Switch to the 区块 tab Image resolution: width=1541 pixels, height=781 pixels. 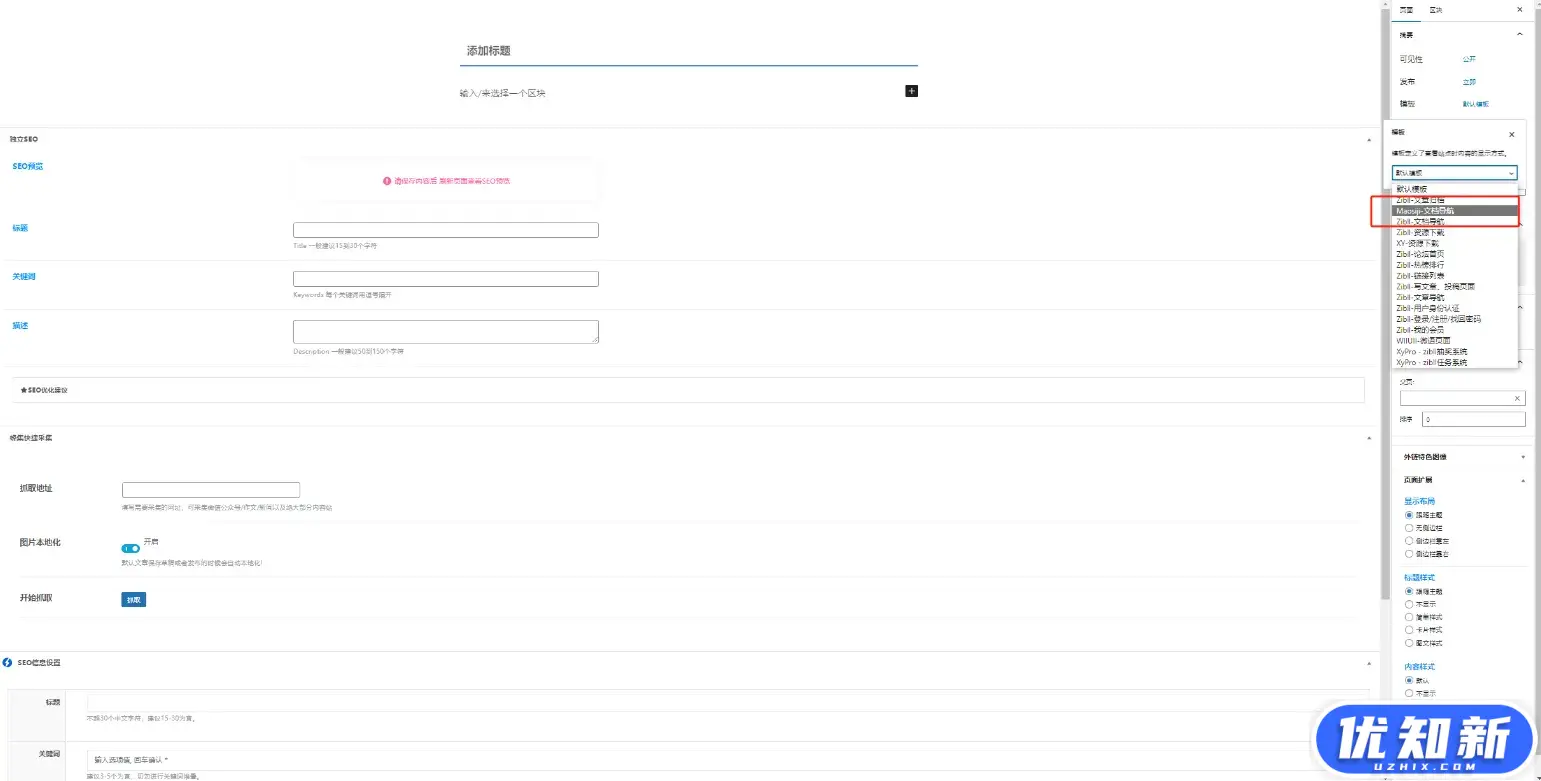(1436, 9)
